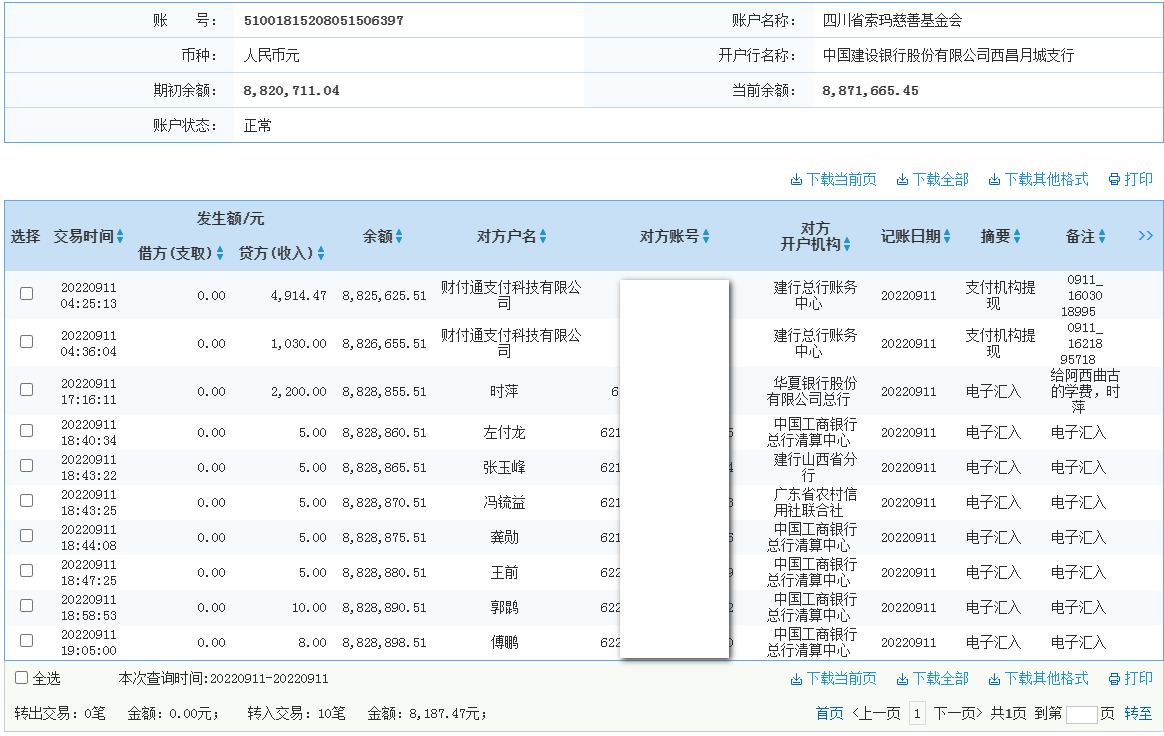
Task: Go to 上一页 previous page
Action: pyautogui.click(x=877, y=714)
